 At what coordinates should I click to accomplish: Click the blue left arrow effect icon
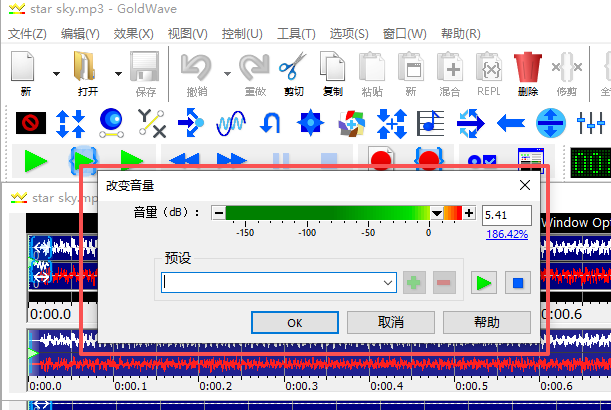[511, 123]
